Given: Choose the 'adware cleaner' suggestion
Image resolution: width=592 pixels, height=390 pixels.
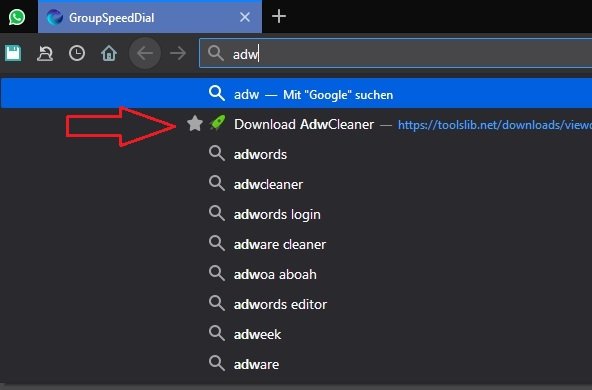Looking at the screenshot, I should point(296,244).
